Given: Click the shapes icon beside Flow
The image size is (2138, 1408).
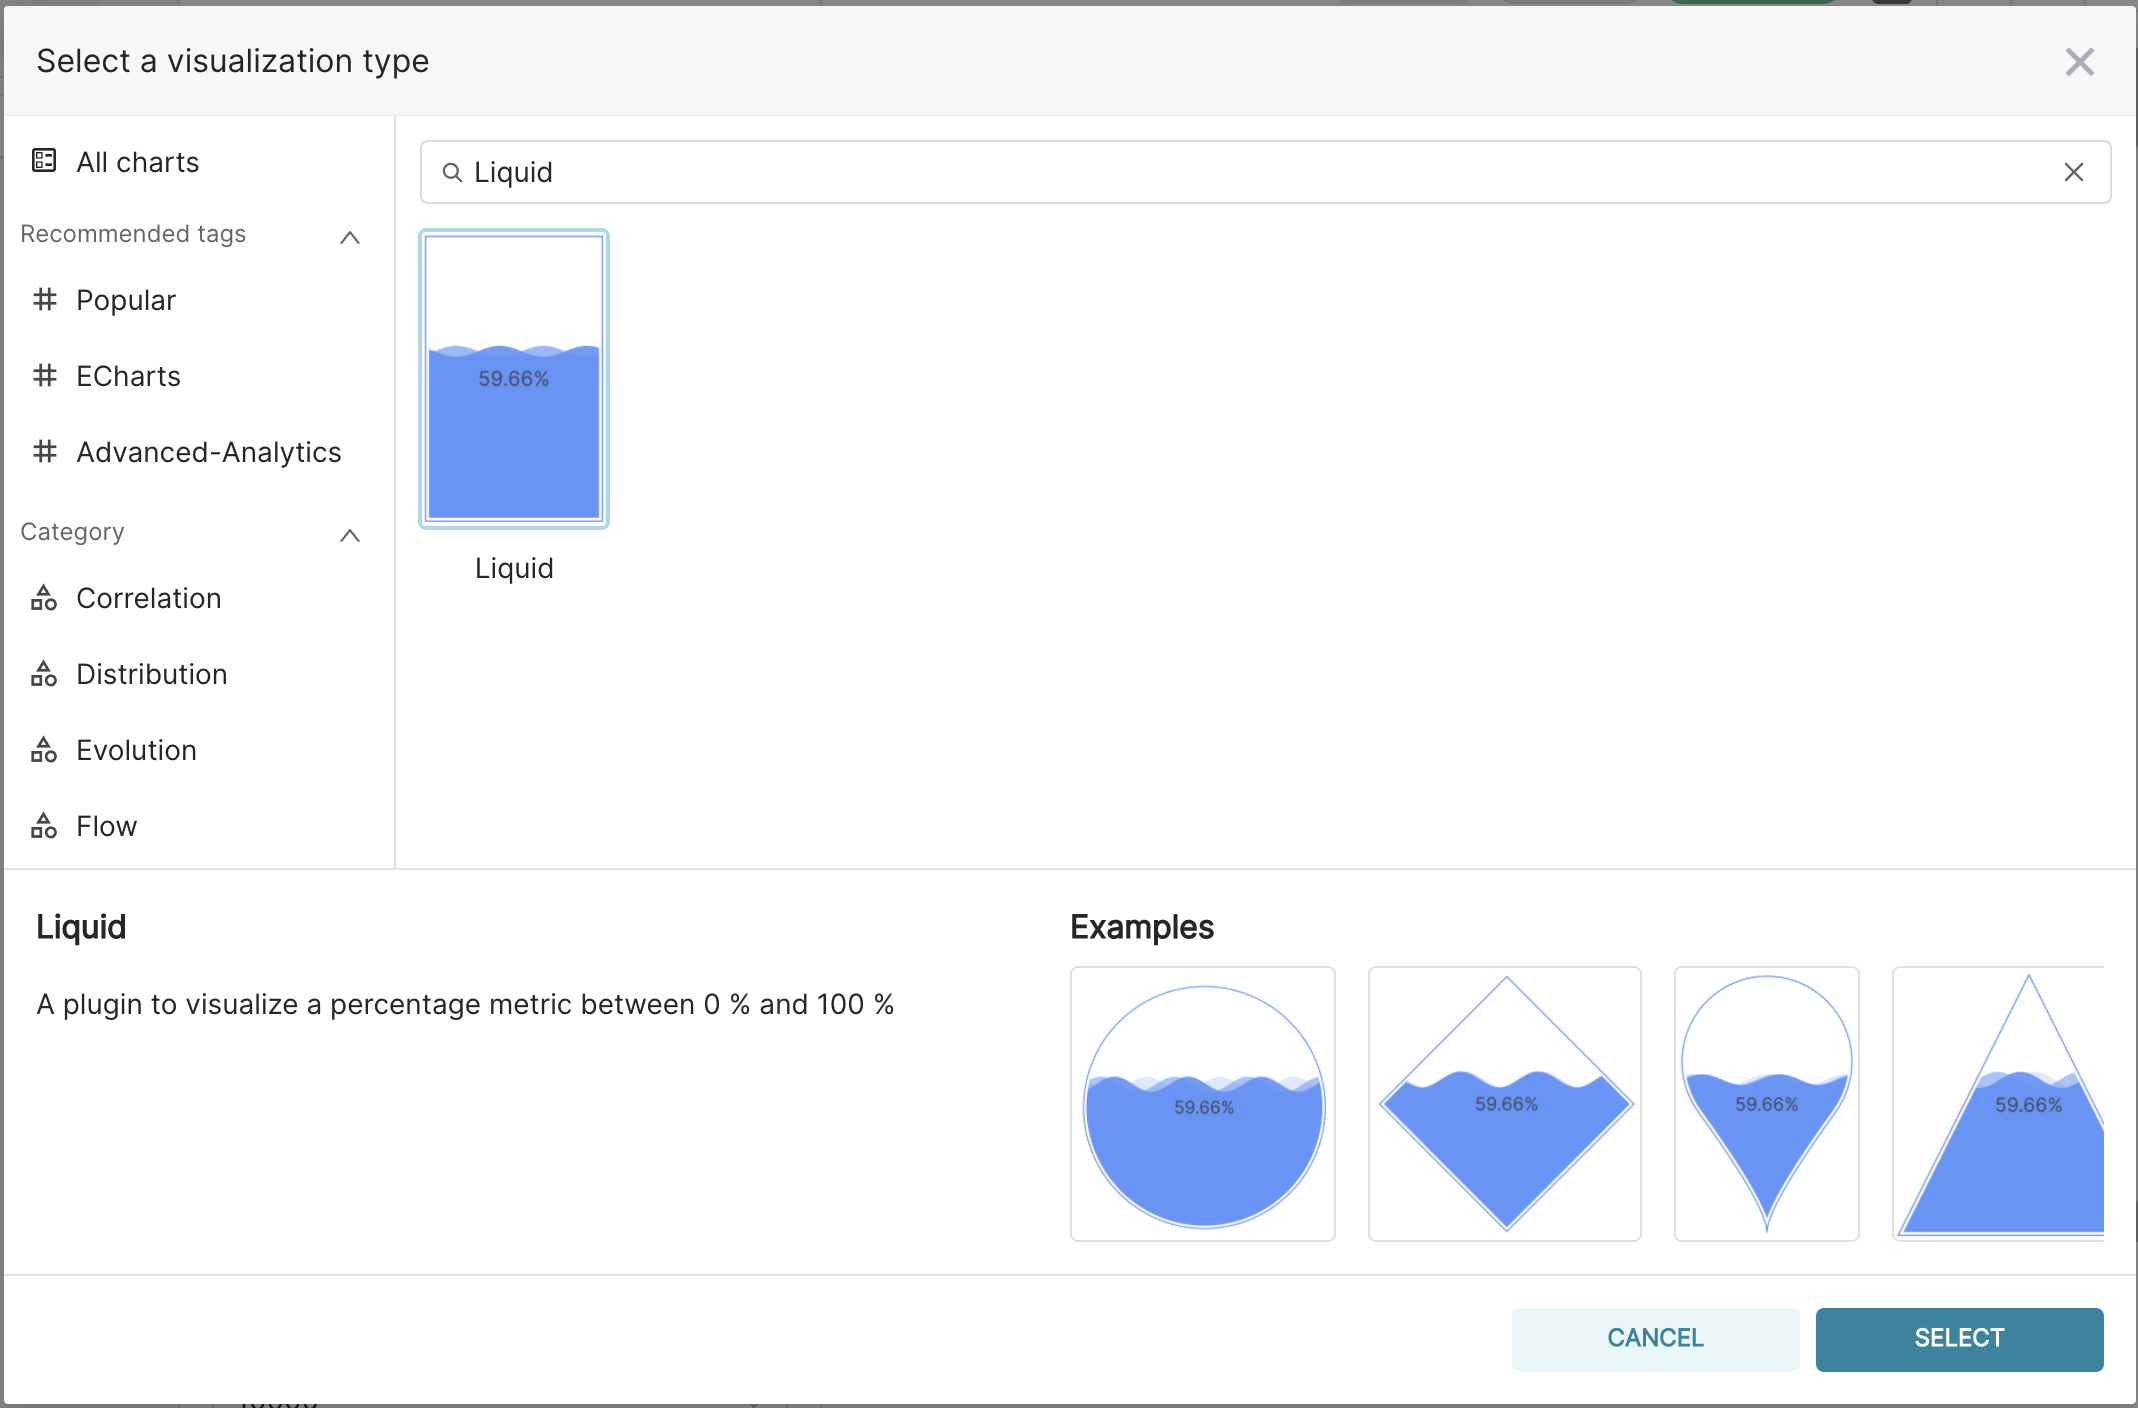Looking at the screenshot, I should point(44,826).
